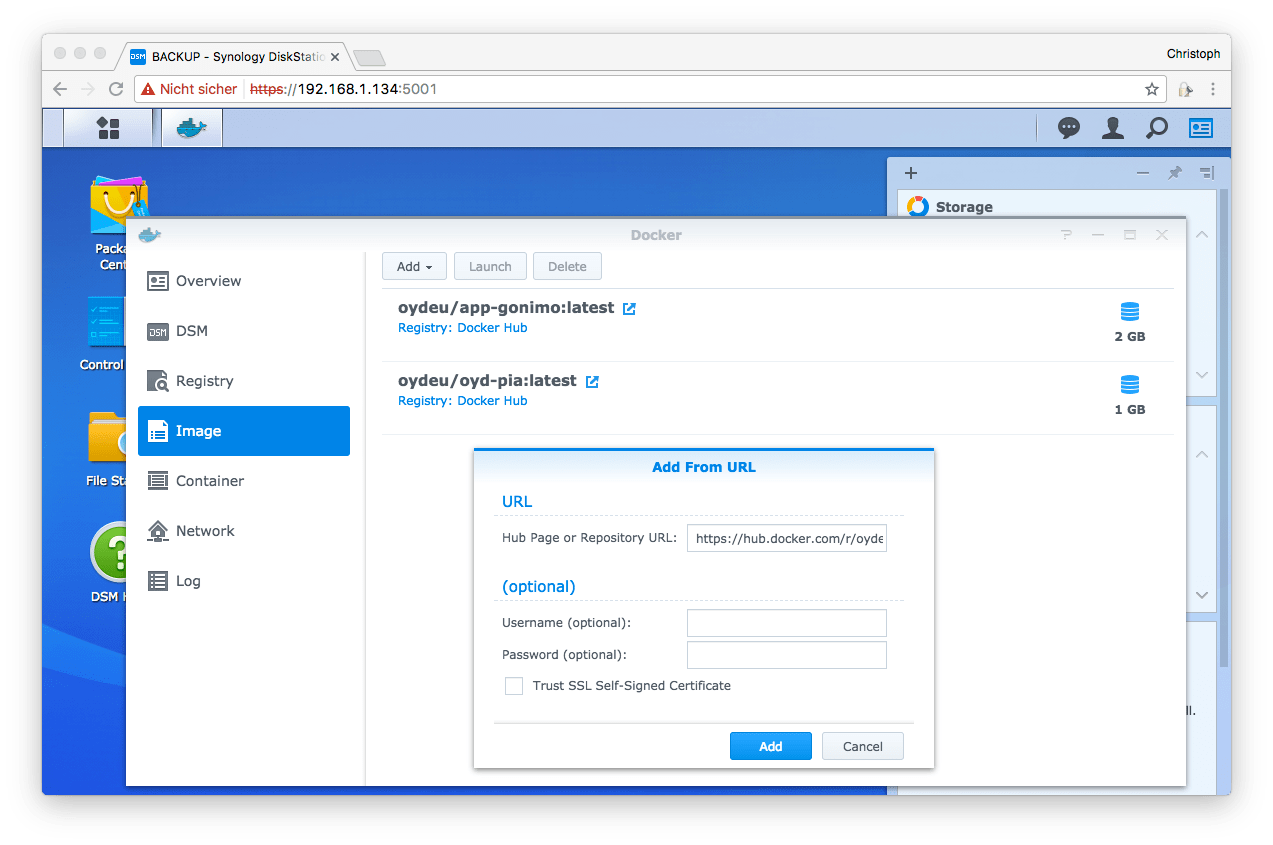
Task: Click the Docker whale taskbar icon
Action: 191,128
